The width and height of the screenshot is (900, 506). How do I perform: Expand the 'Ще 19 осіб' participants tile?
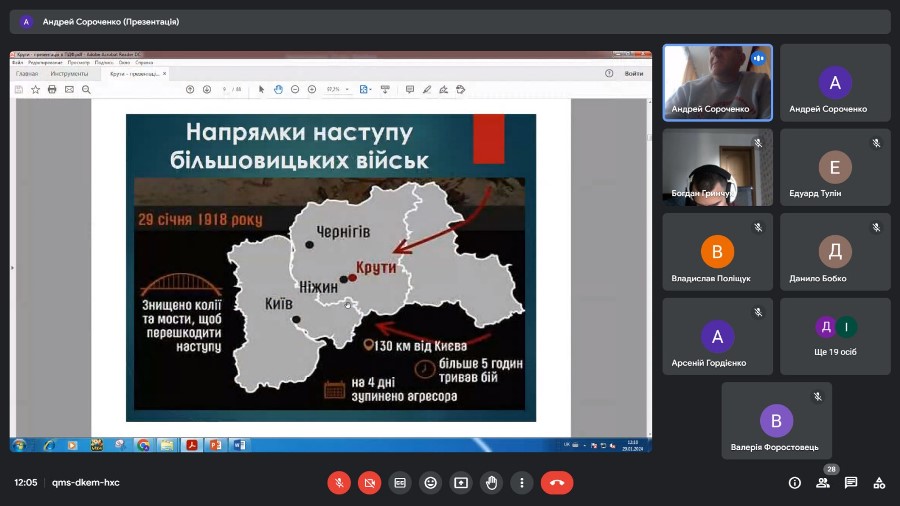coord(835,335)
